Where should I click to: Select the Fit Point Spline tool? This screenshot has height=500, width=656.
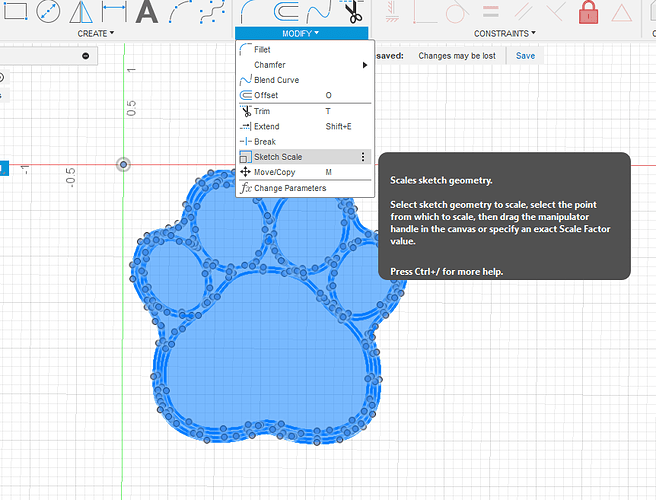(213, 11)
